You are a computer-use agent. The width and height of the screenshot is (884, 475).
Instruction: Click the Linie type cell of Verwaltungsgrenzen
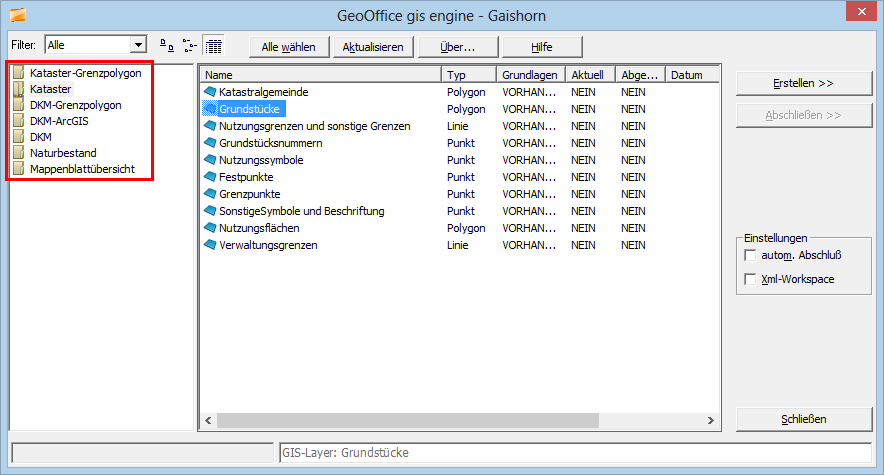coord(458,245)
